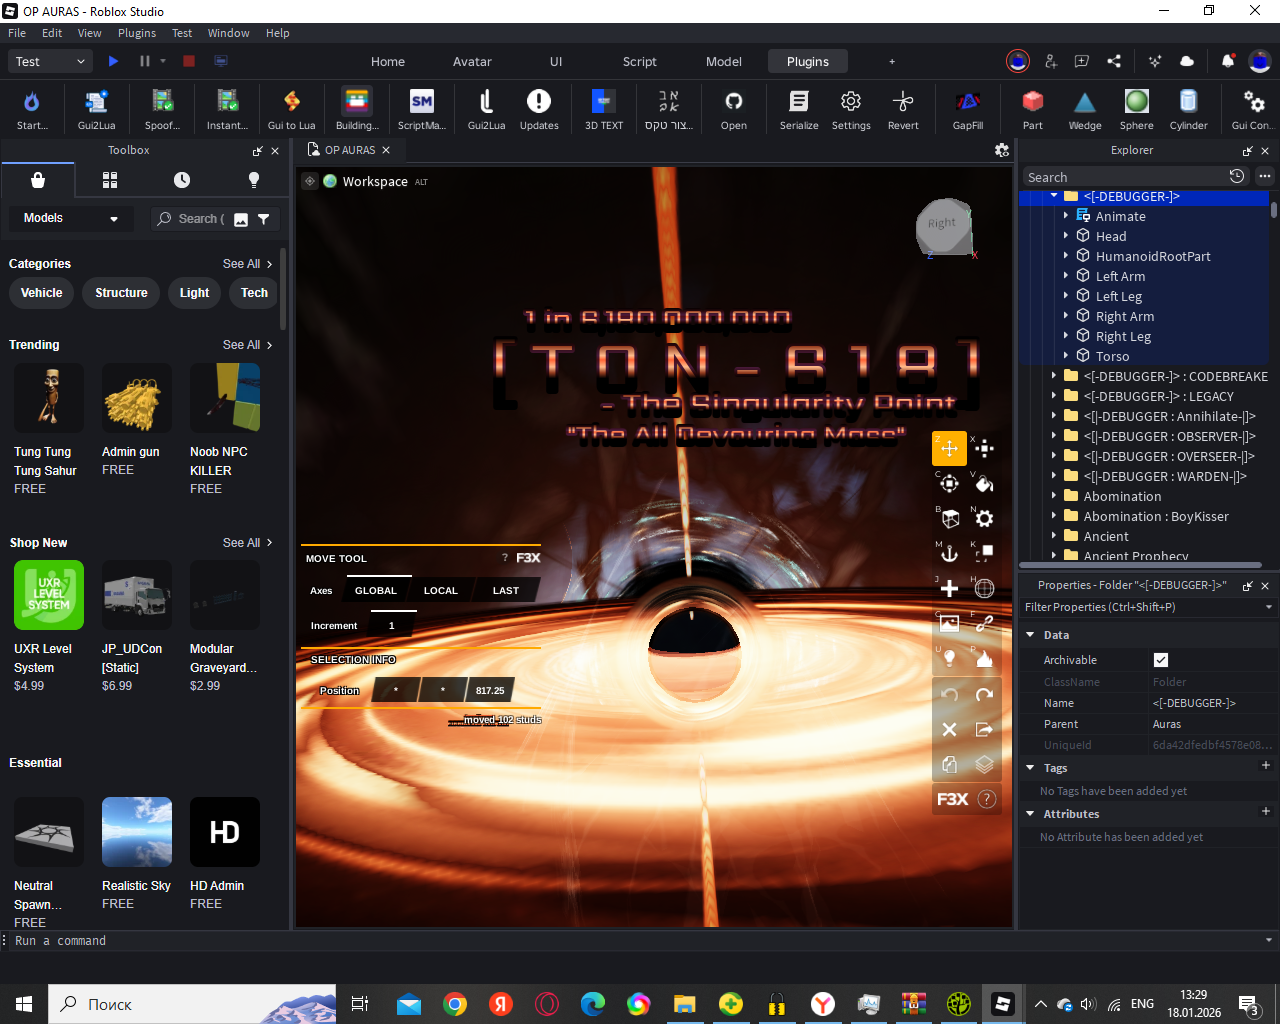Set move axes to GLOBAL

376,590
